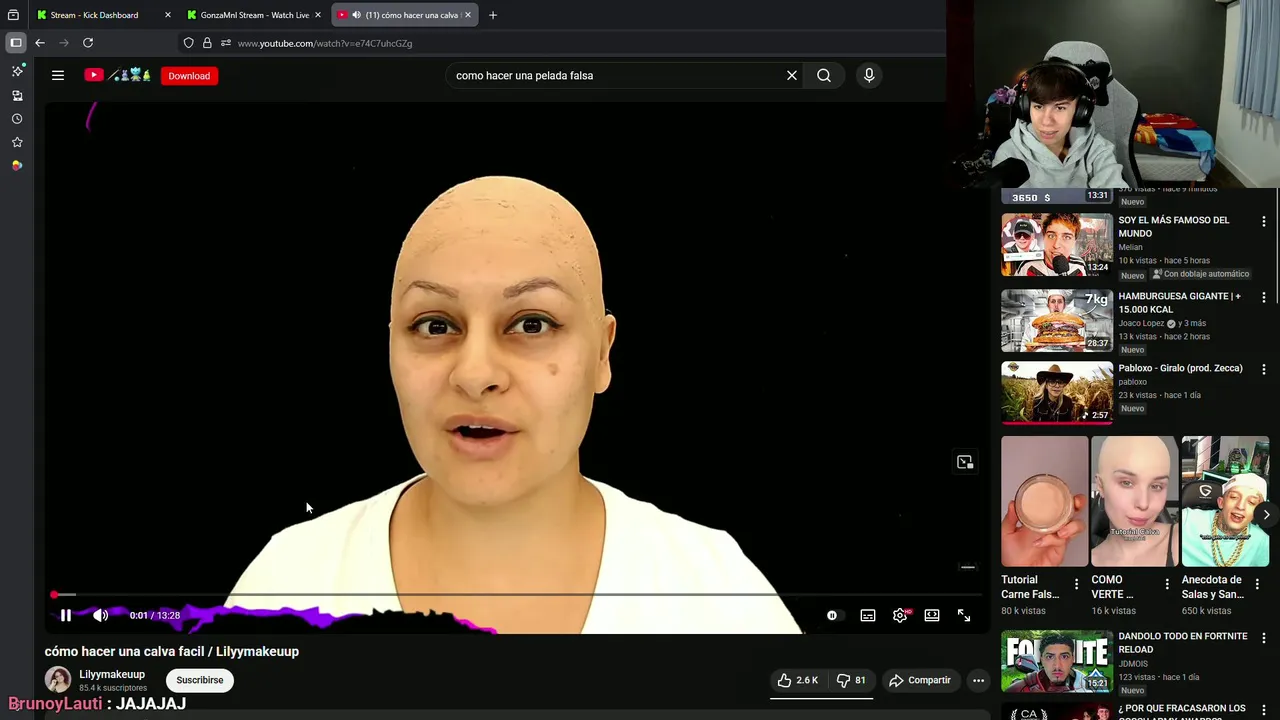Click the video title cómo hacer una calva facil
Image resolution: width=1280 pixels, height=720 pixels.
click(172, 651)
